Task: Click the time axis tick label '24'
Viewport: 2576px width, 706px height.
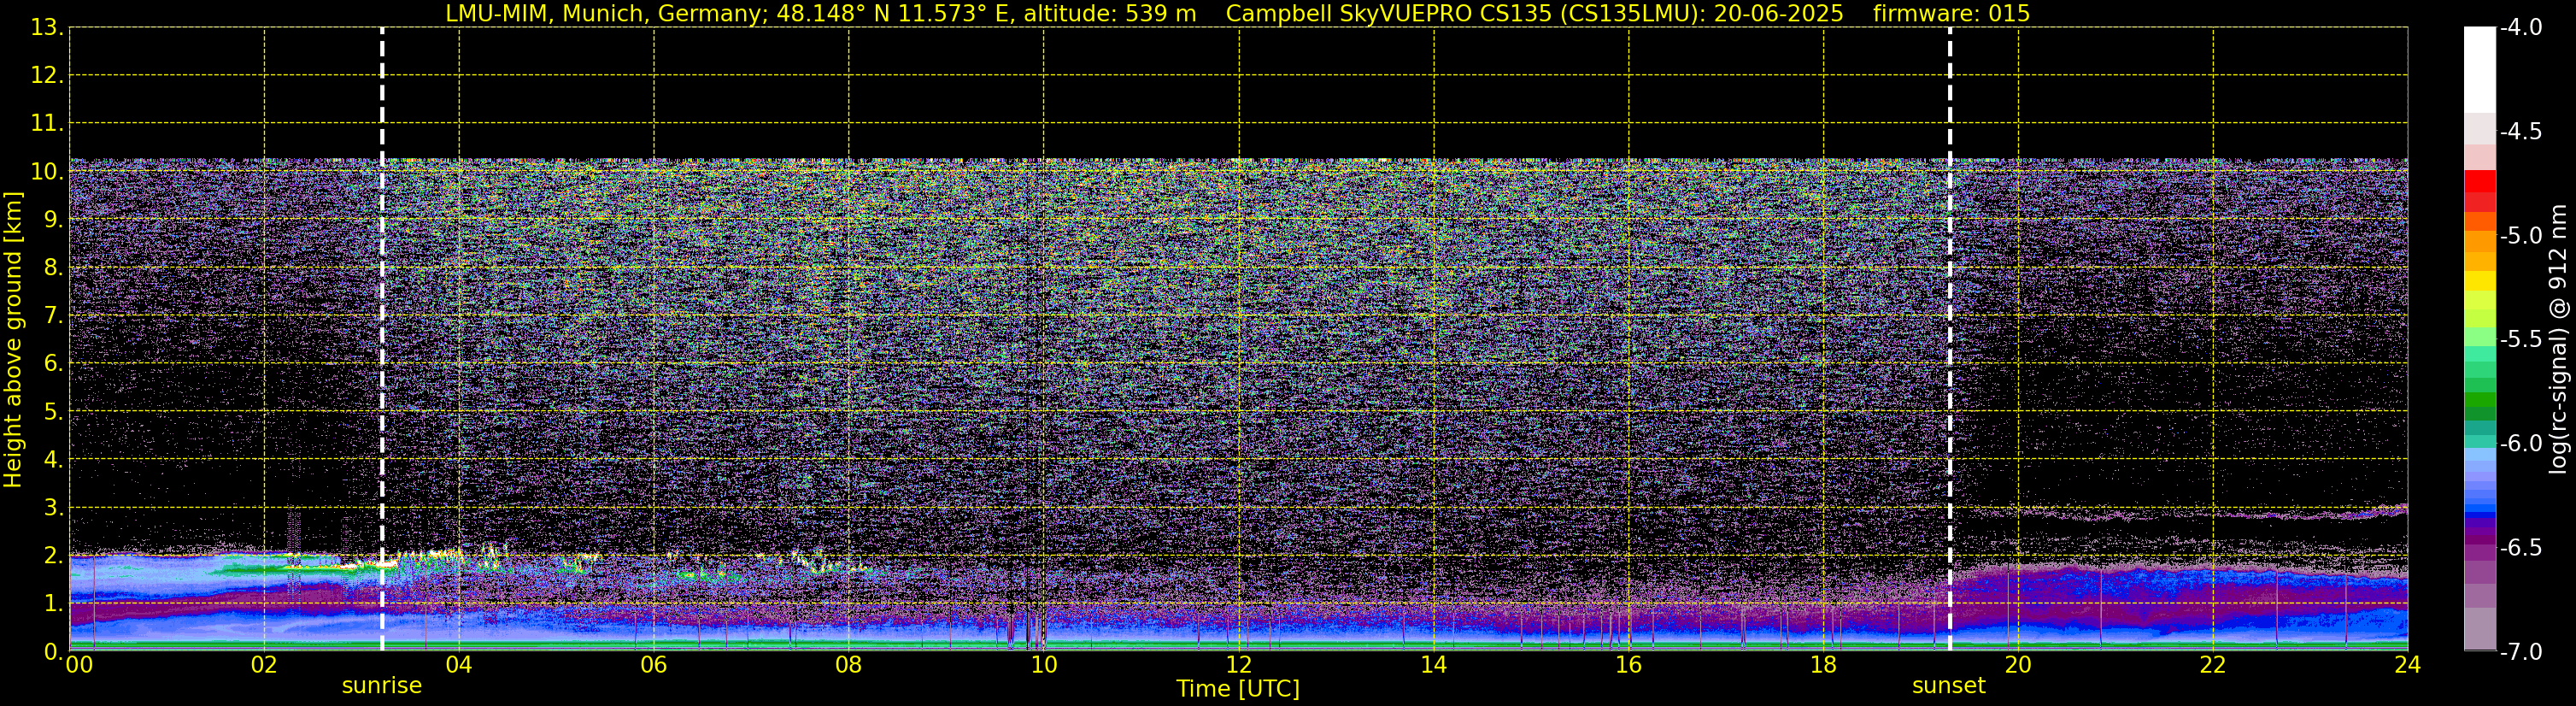Action: (2408, 665)
